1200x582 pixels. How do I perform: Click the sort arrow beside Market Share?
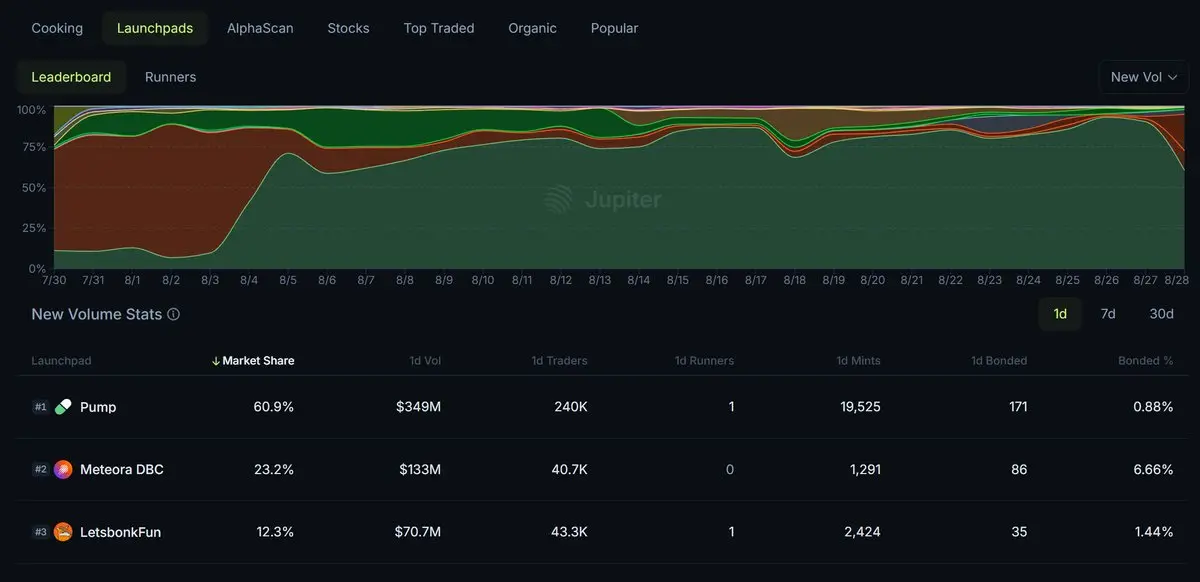[216, 361]
